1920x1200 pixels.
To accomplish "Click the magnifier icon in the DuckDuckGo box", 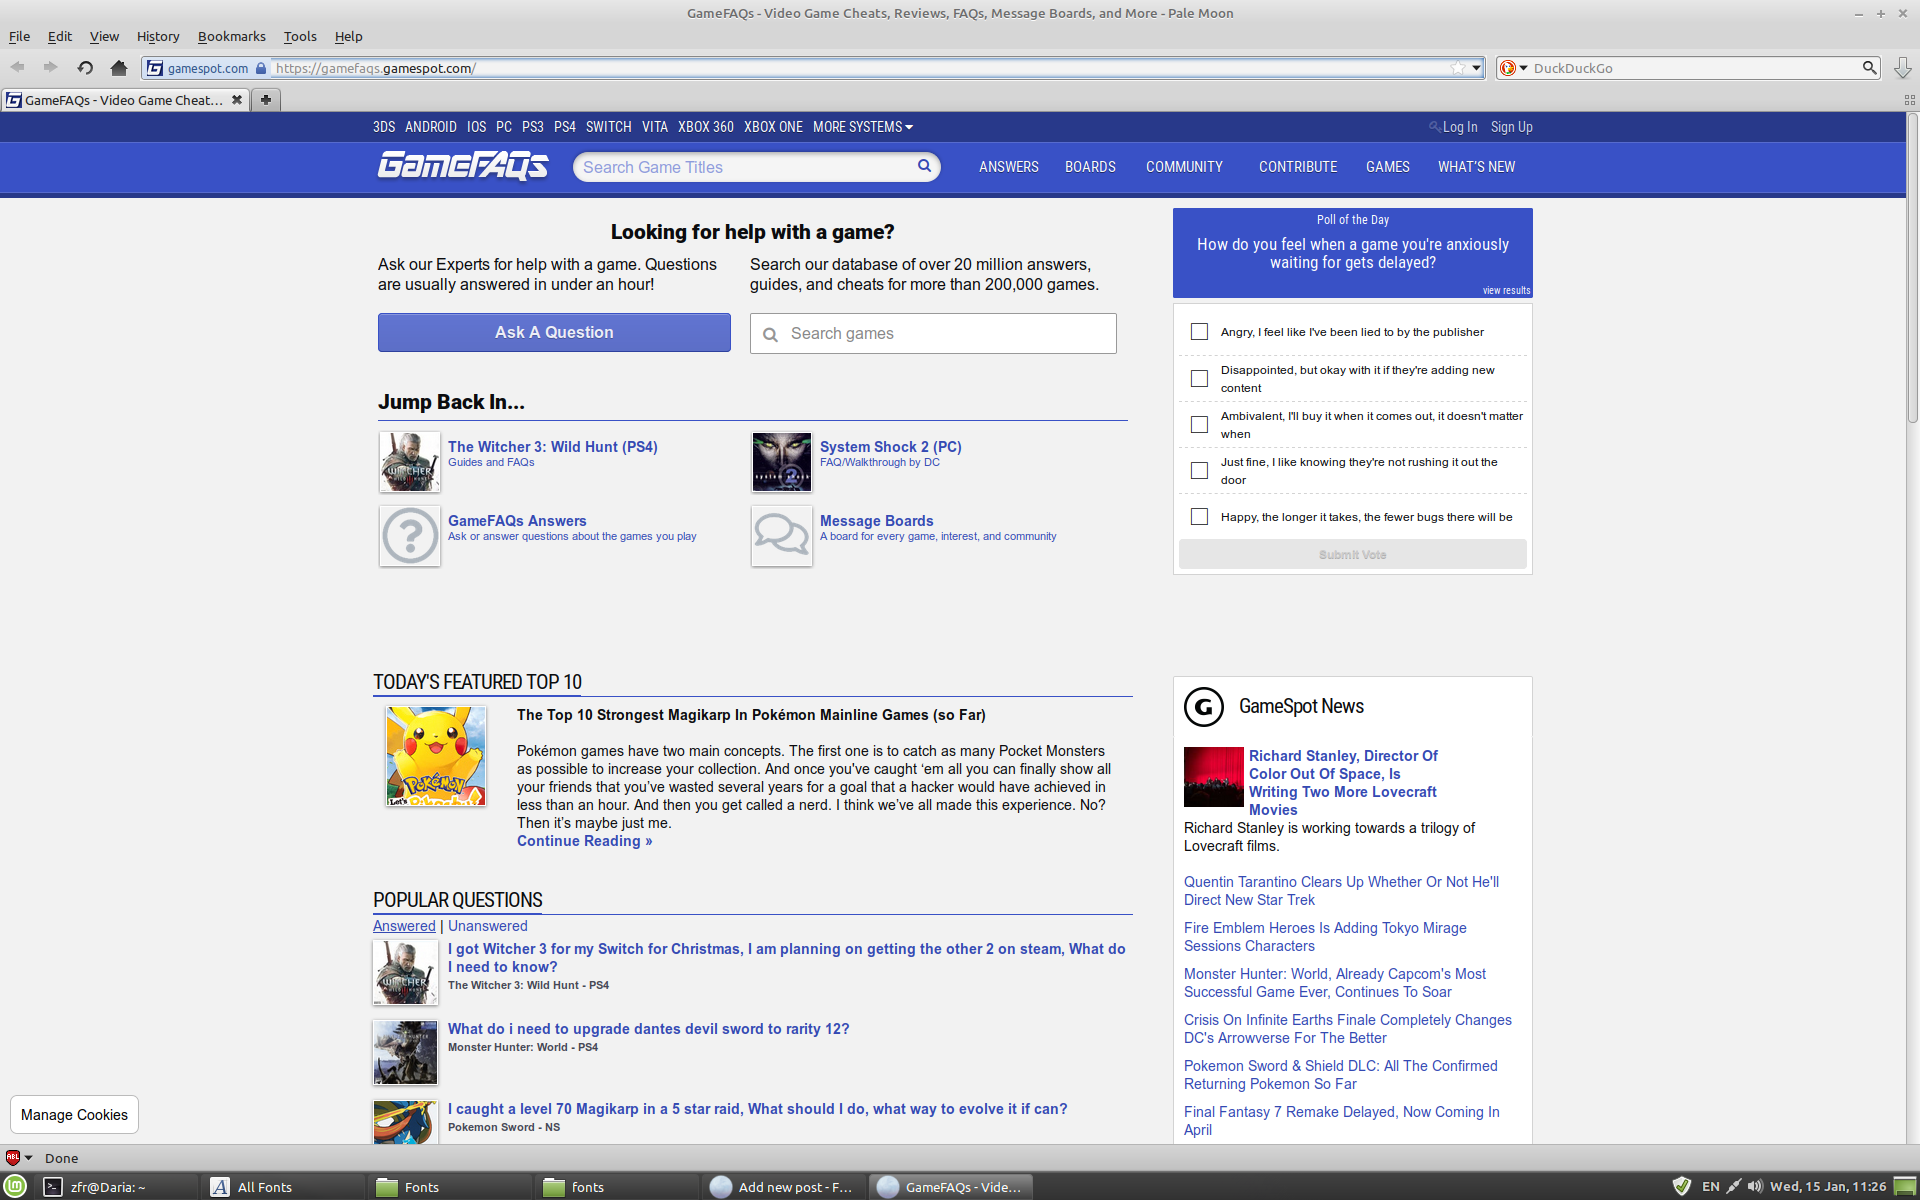I will click(1869, 68).
